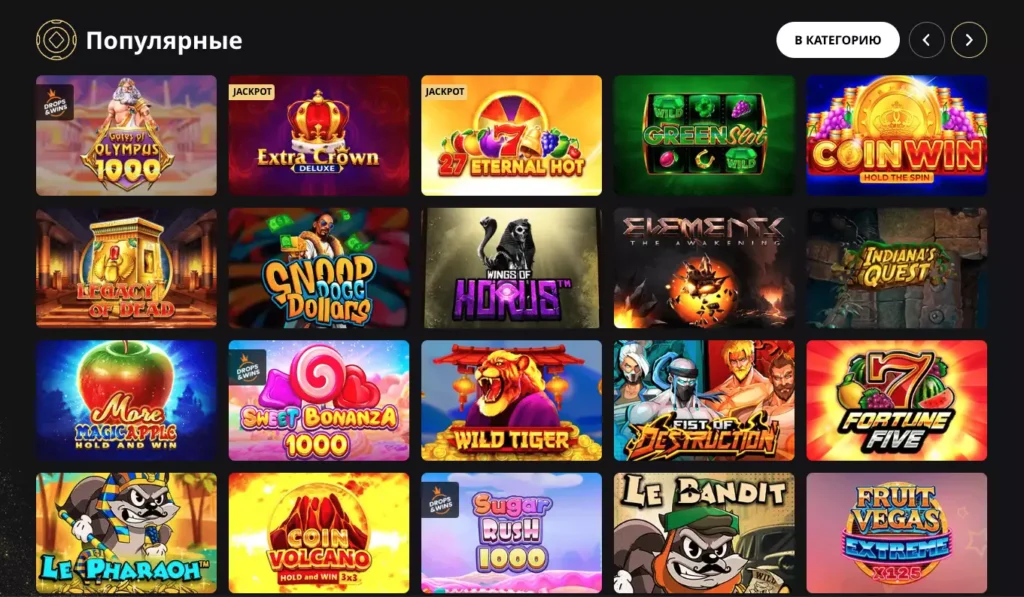Launch Coin Win Hold the Spin

pyautogui.click(x=897, y=135)
